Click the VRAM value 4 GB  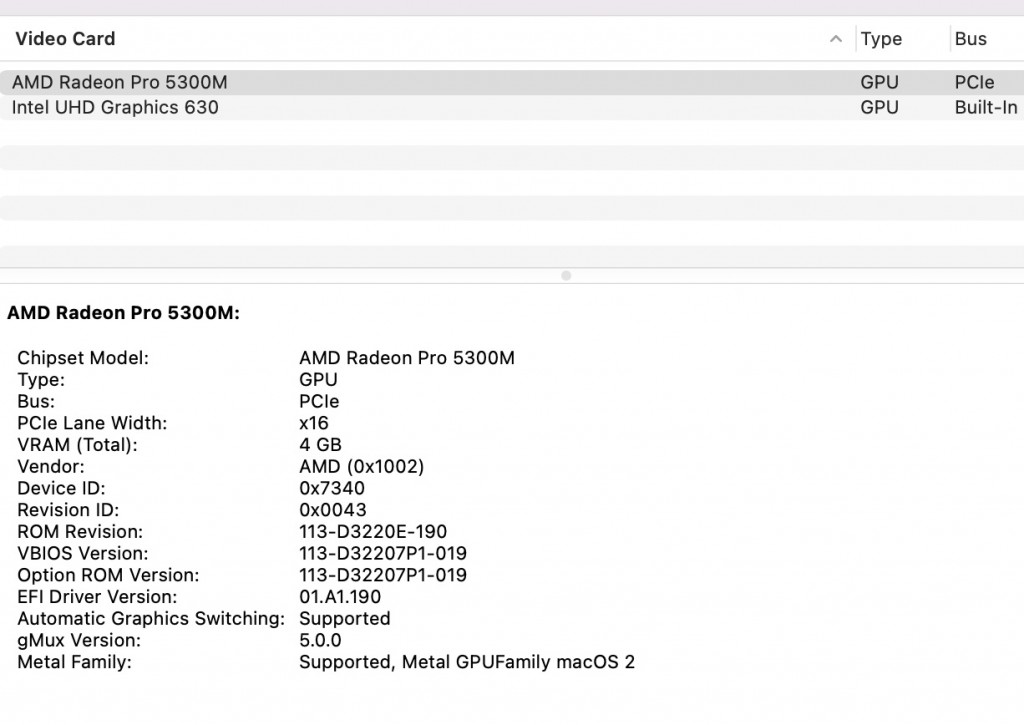320,445
